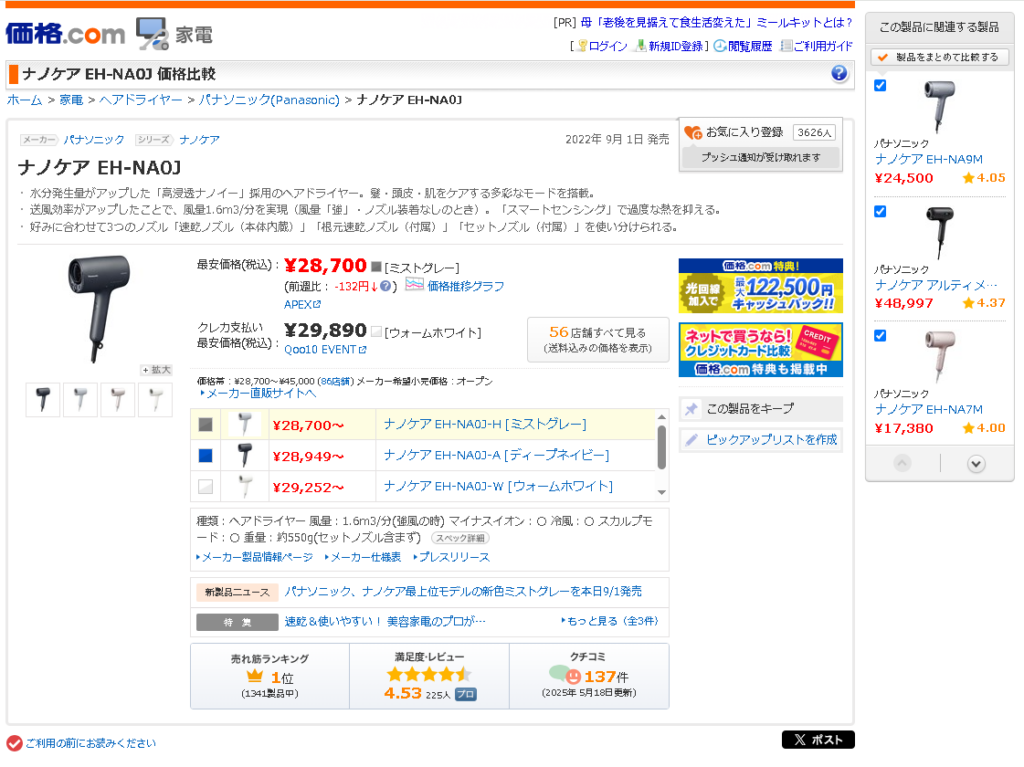Select the Deep Navy blue color swatch
Screen dimensions: 1024x767
206,455
